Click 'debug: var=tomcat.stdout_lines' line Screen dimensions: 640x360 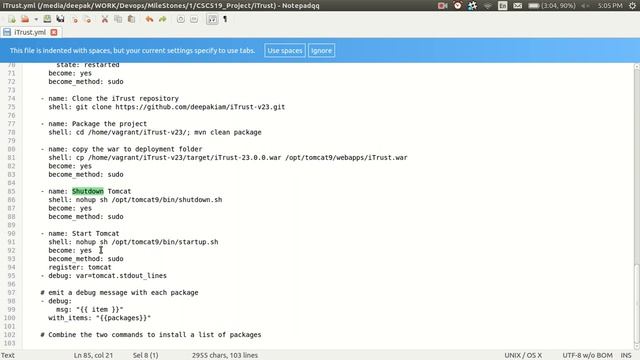click(x=103, y=276)
